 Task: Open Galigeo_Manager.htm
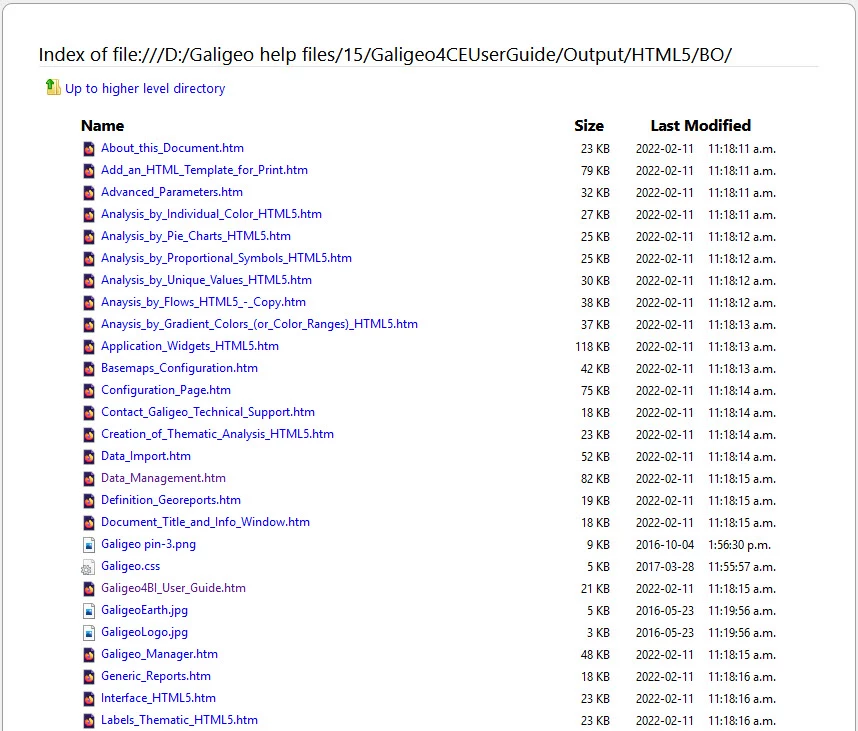159,654
